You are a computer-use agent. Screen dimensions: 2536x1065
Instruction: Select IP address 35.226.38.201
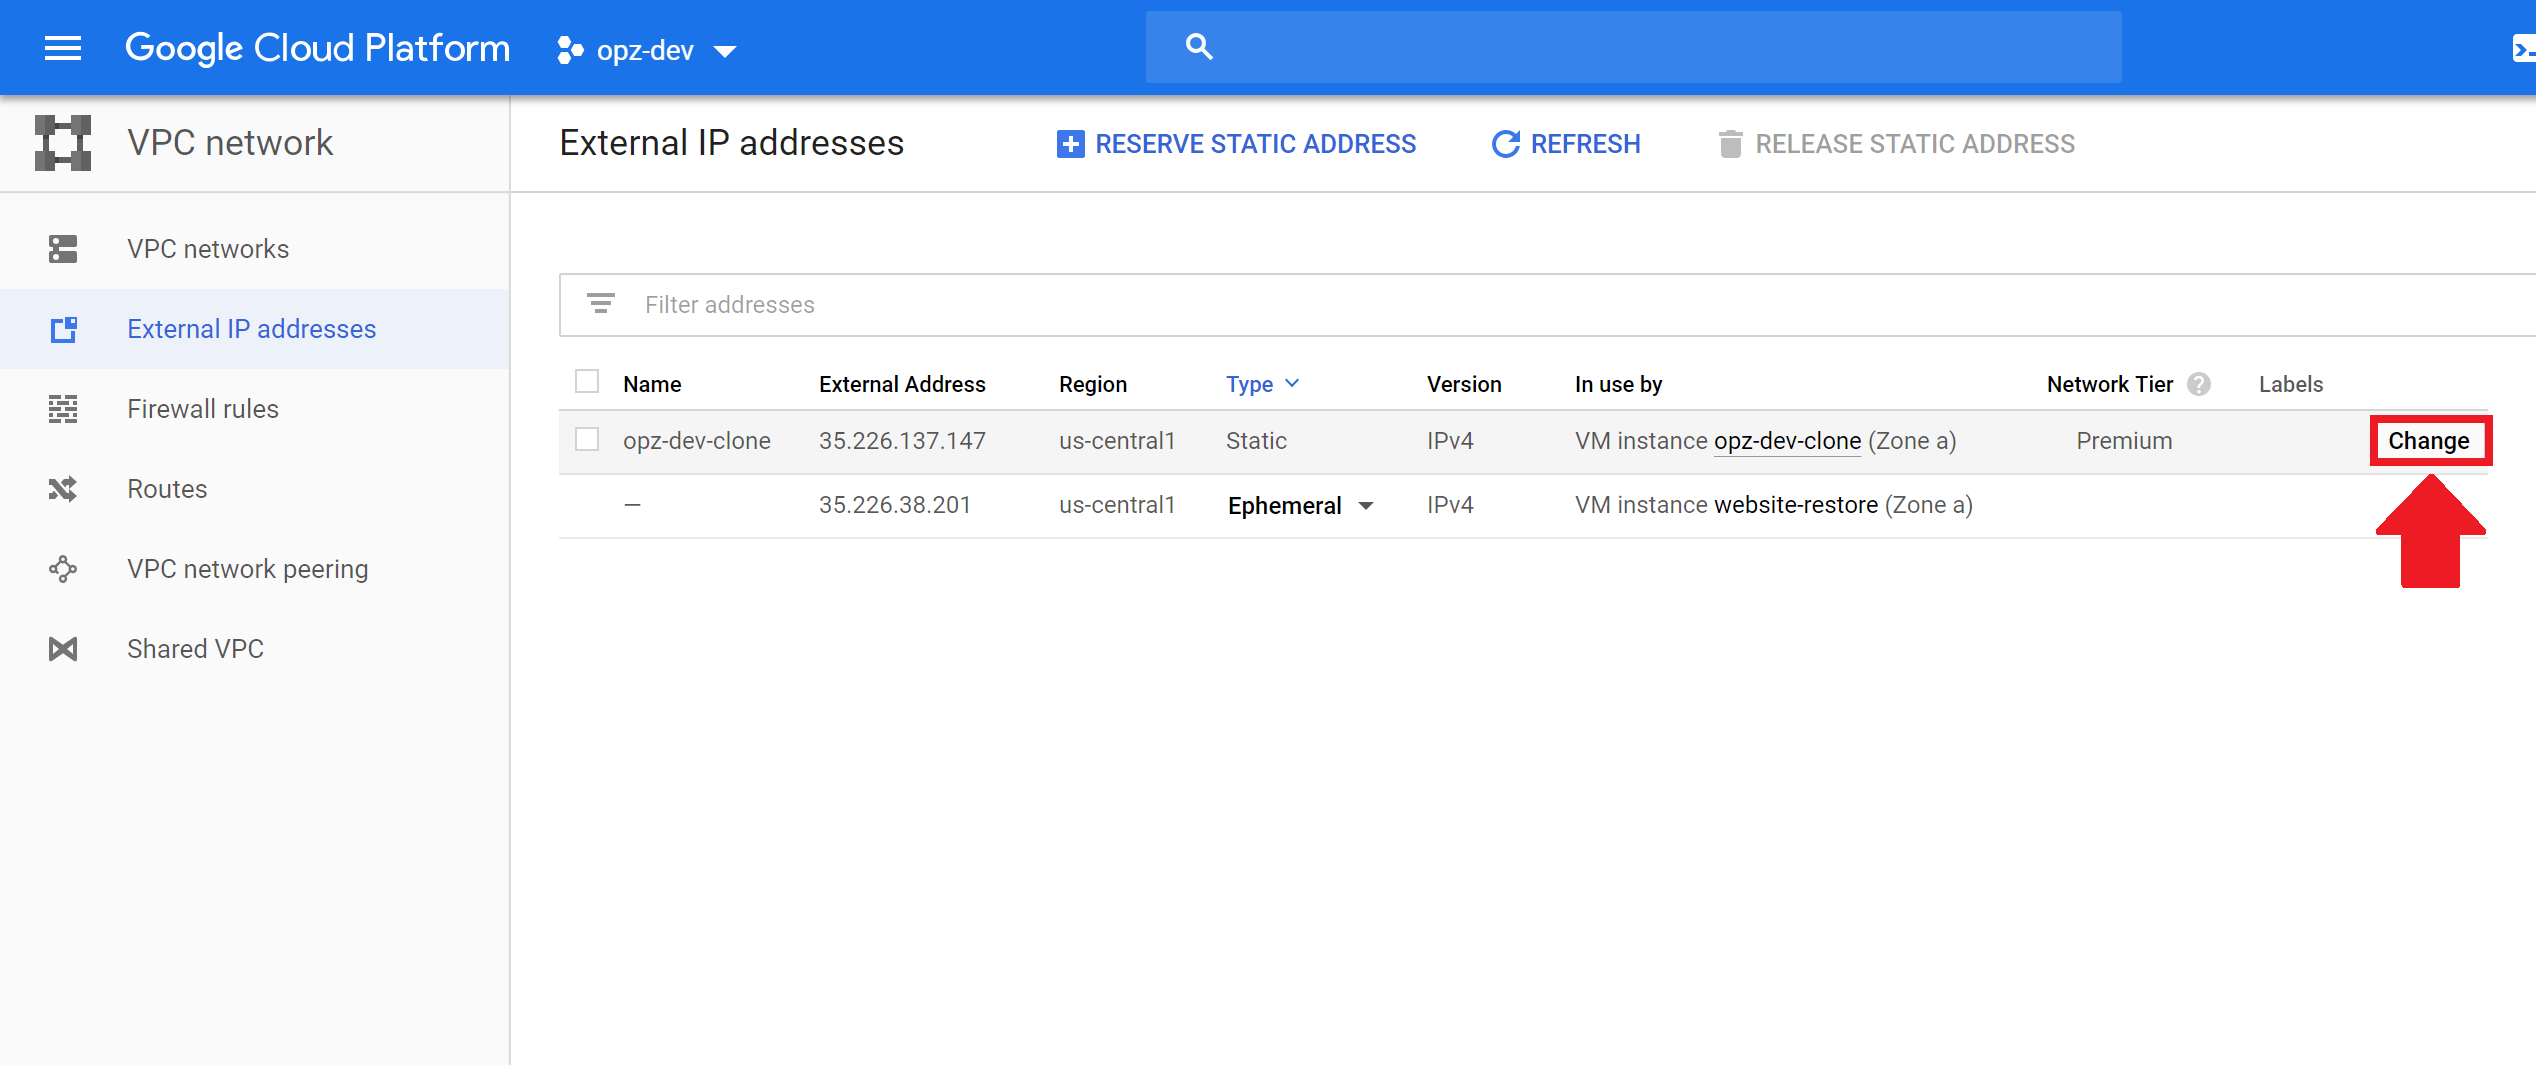pos(895,505)
